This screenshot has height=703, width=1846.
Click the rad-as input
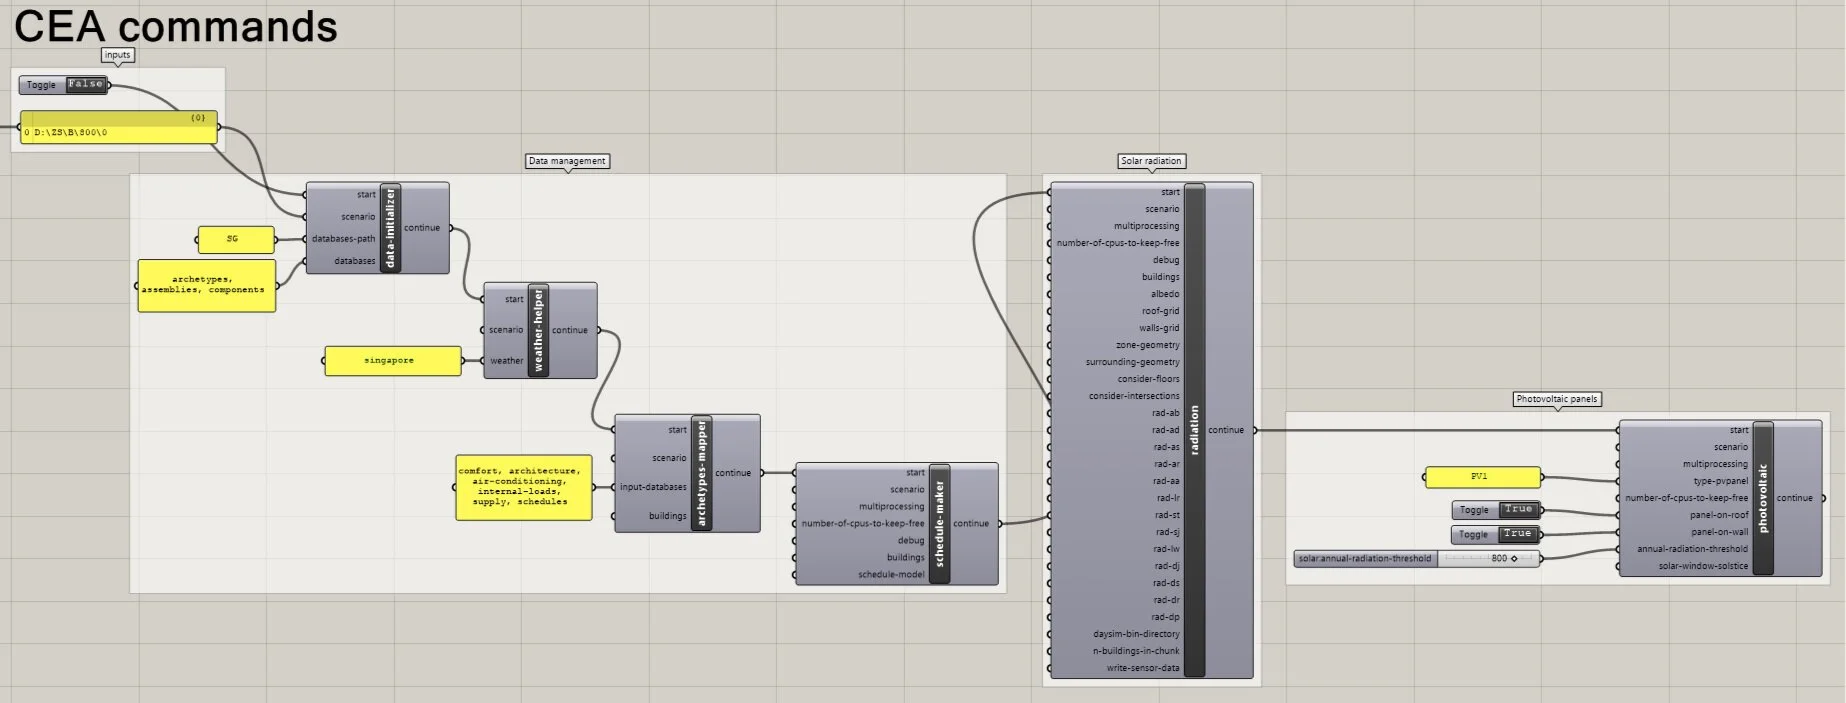tap(1167, 447)
